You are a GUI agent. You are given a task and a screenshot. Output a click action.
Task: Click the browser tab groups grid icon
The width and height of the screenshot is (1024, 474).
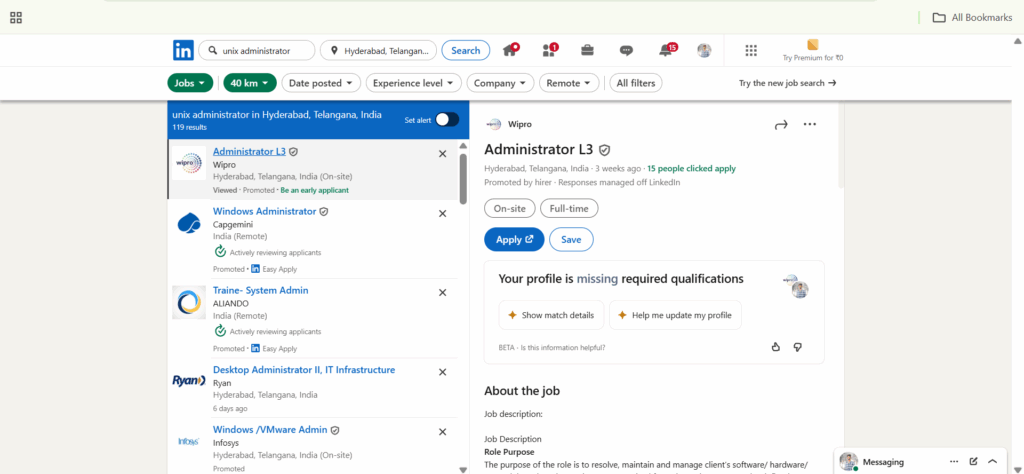click(16, 18)
